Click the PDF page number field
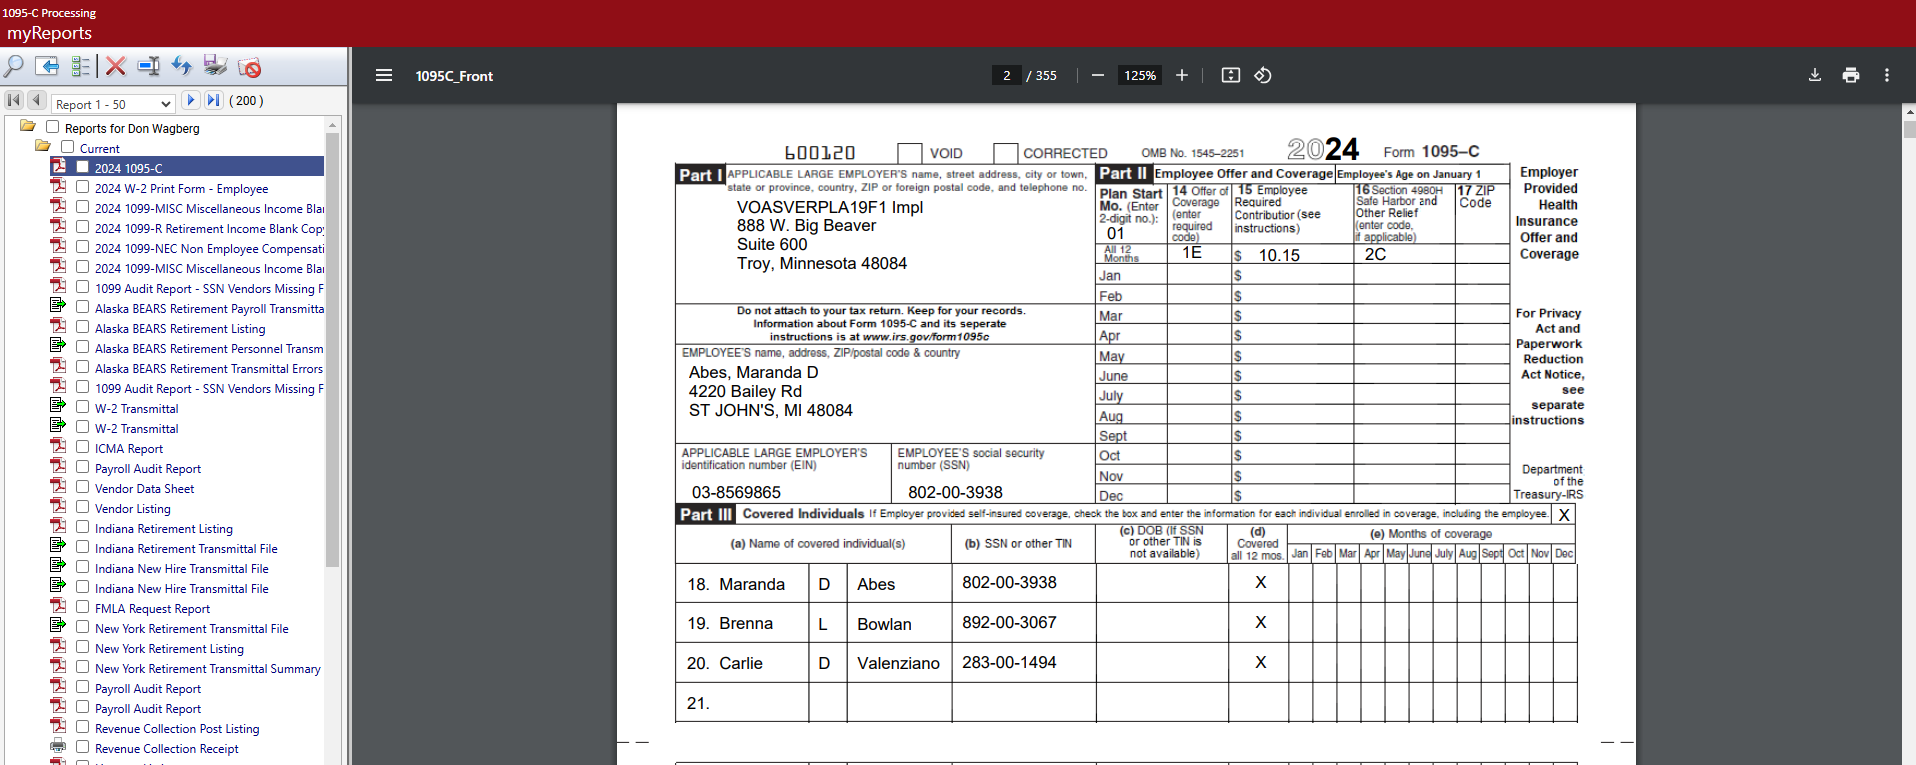This screenshot has width=1916, height=765. [x=1006, y=75]
